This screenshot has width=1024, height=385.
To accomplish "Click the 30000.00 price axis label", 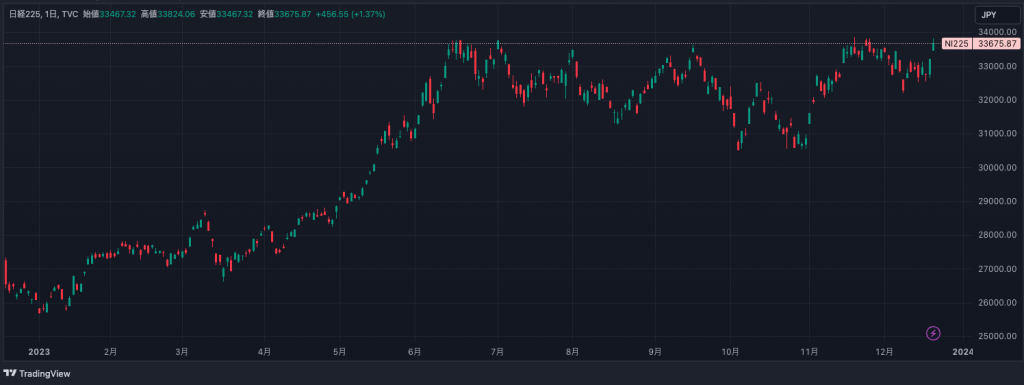I will [997, 168].
